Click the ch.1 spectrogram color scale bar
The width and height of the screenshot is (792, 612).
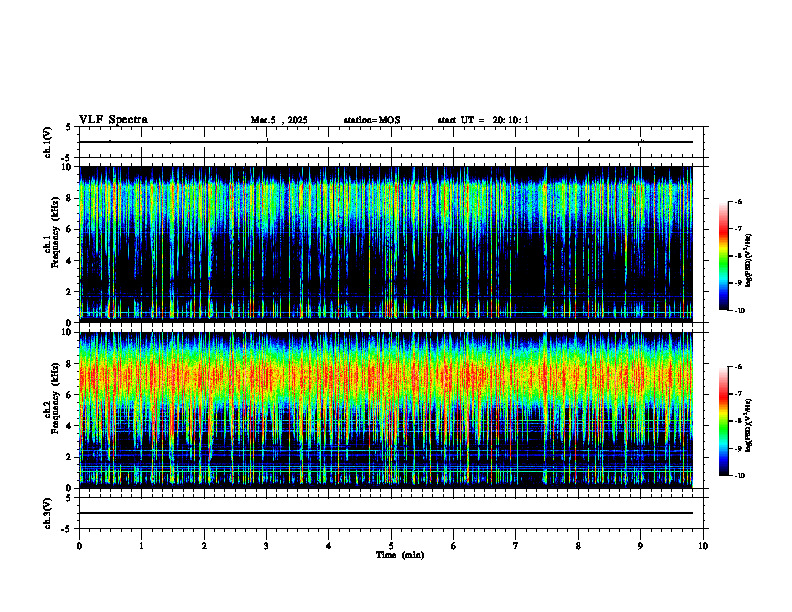(x=723, y=256)
